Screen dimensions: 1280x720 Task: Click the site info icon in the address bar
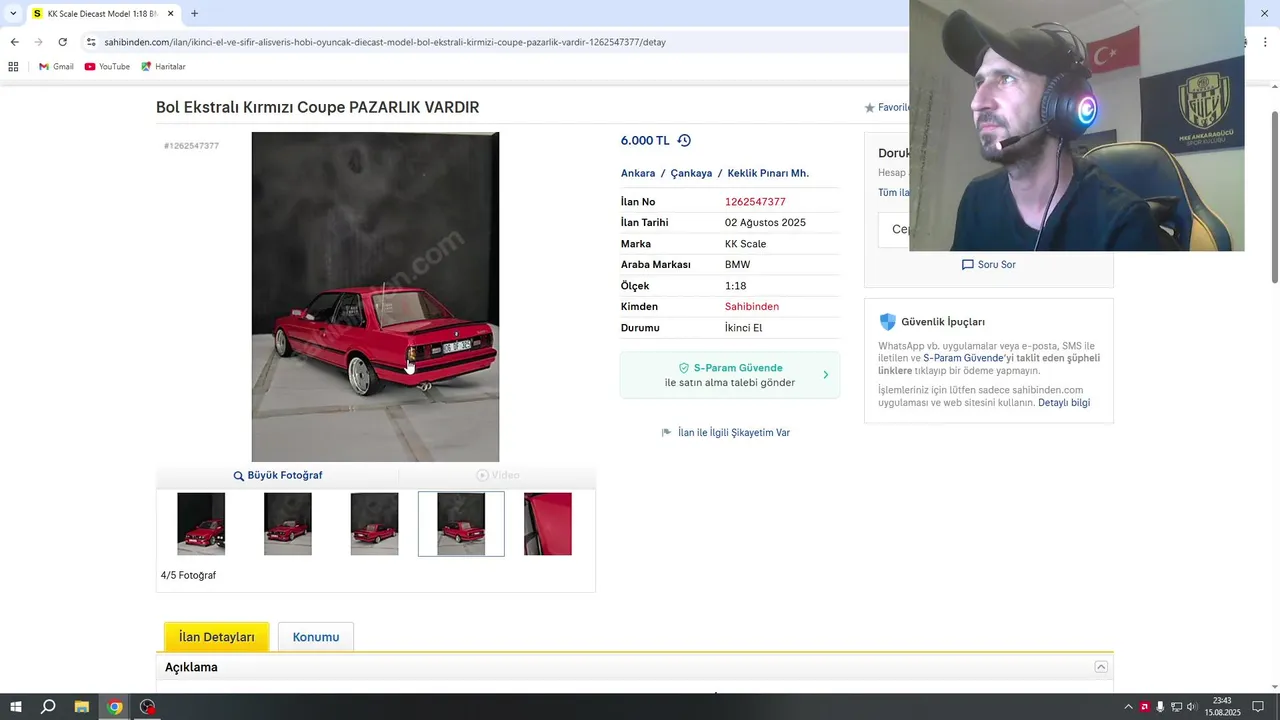tap(91, 42)
